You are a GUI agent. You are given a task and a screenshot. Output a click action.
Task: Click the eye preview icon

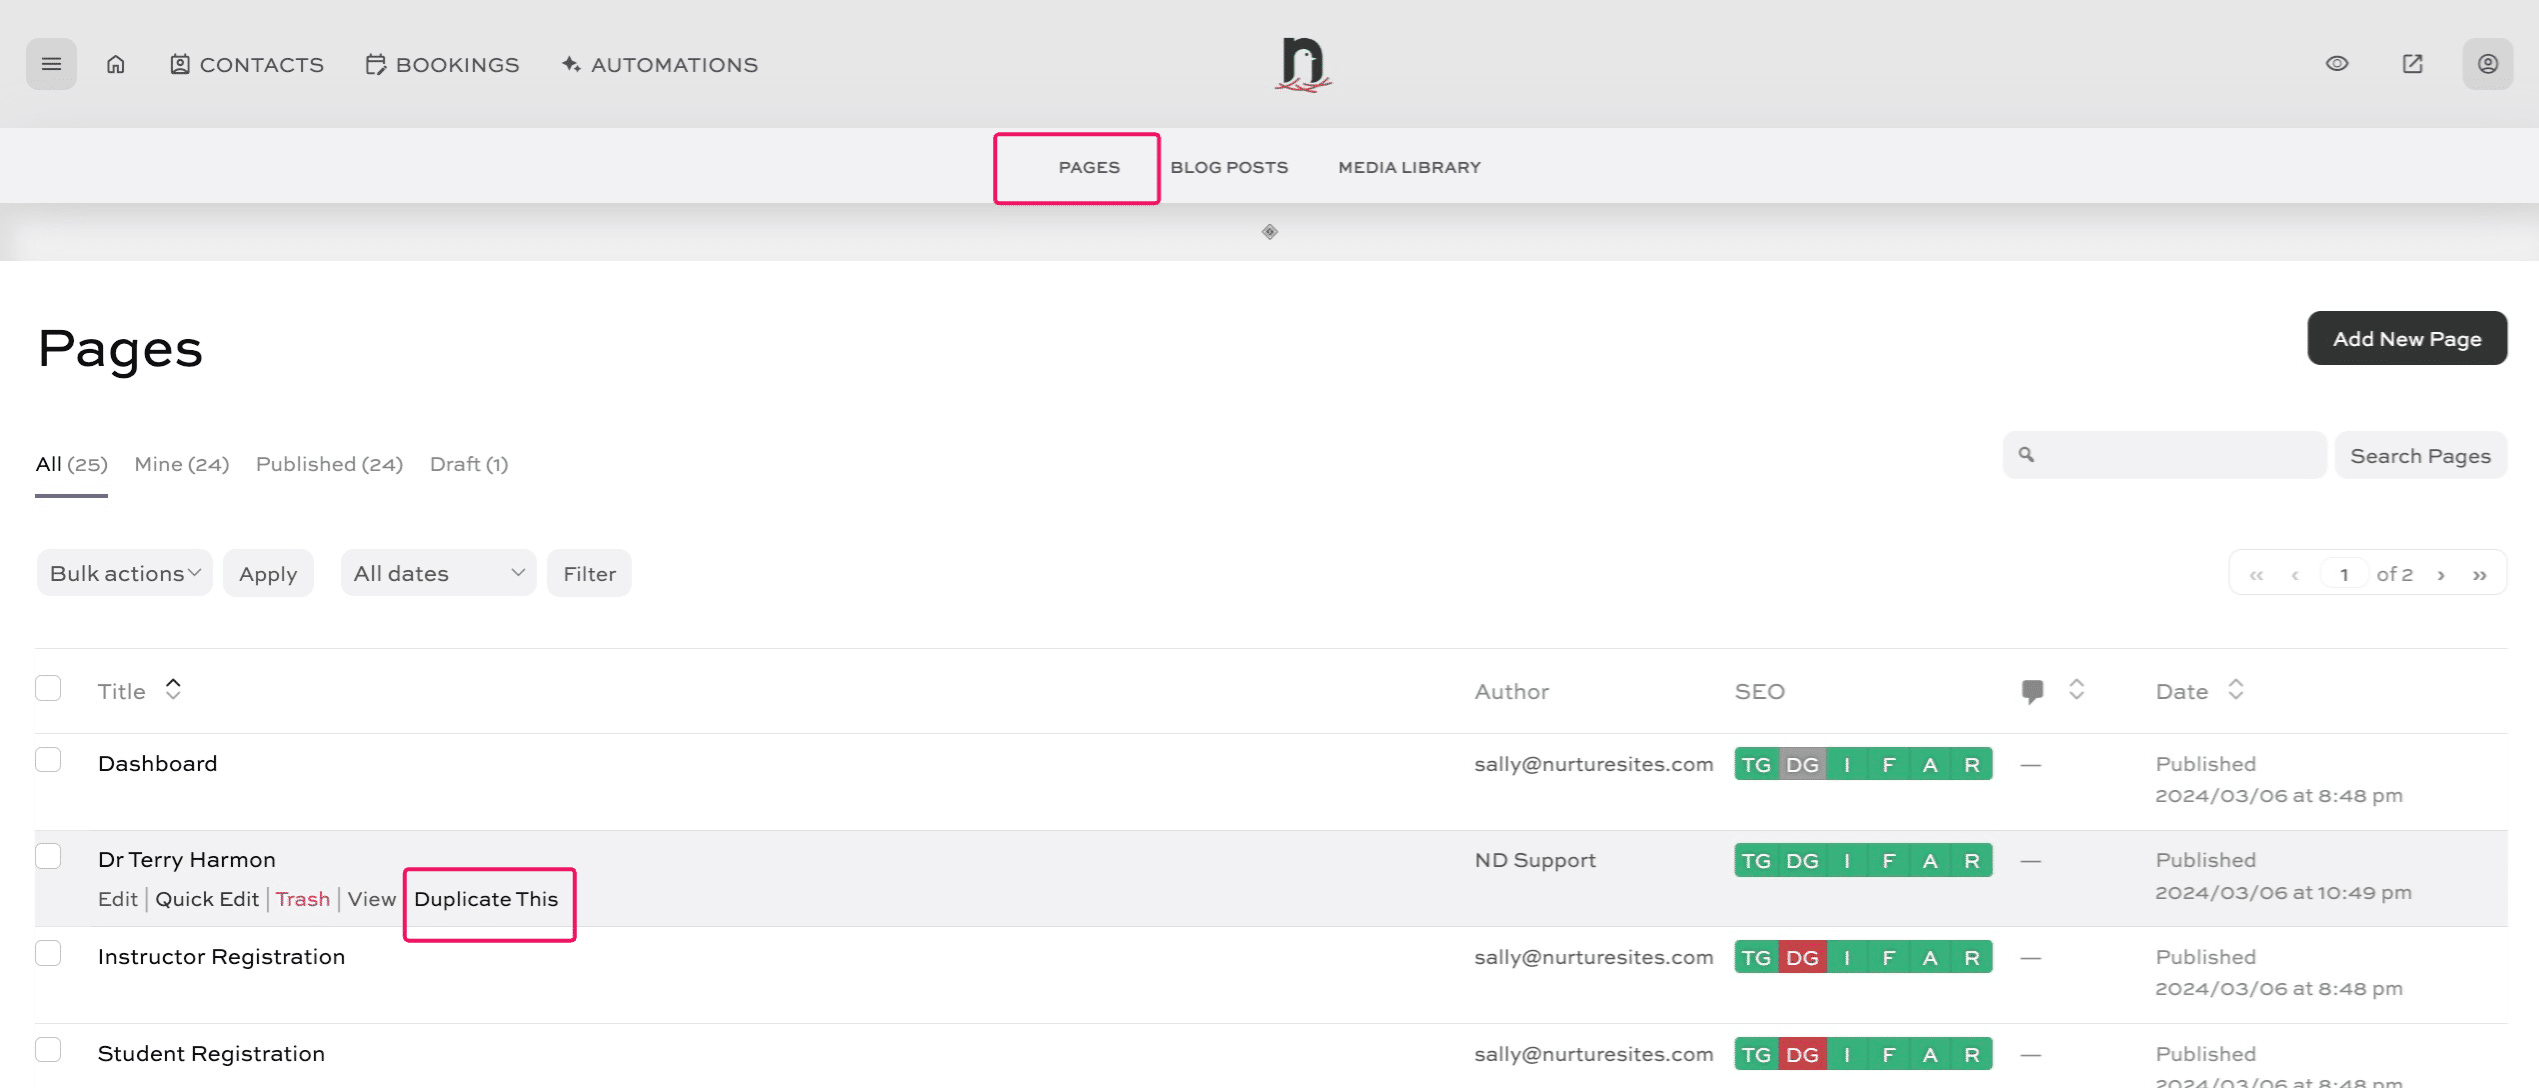point(2336,64)
